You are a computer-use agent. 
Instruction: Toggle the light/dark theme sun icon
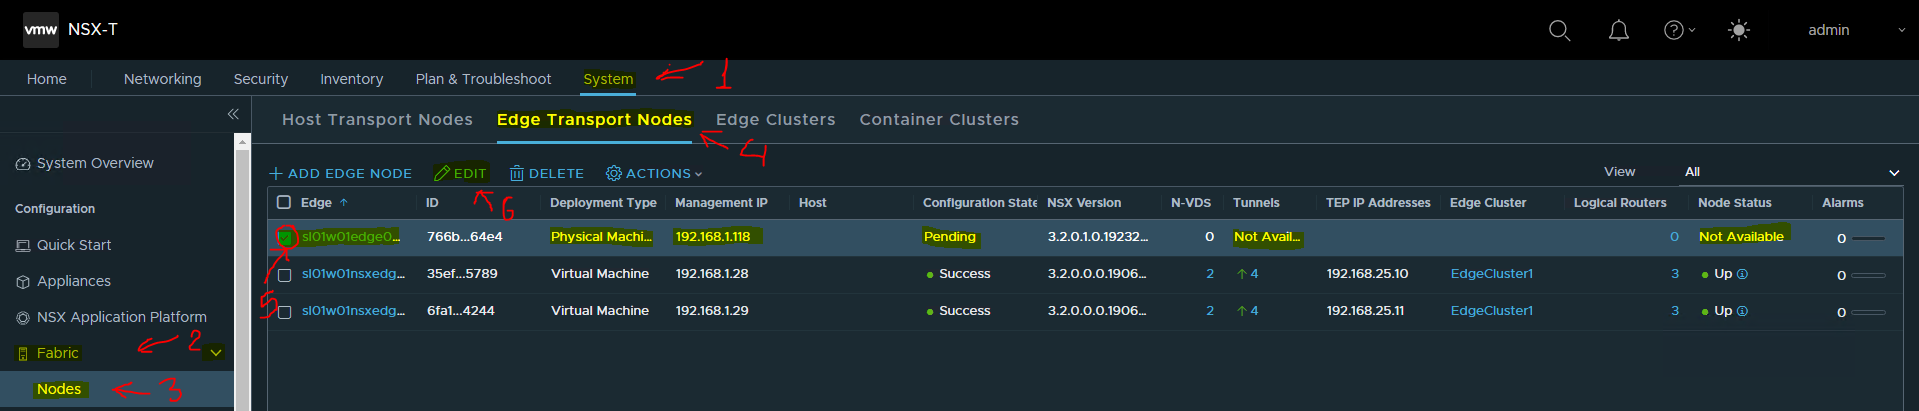pos(1739,30)
